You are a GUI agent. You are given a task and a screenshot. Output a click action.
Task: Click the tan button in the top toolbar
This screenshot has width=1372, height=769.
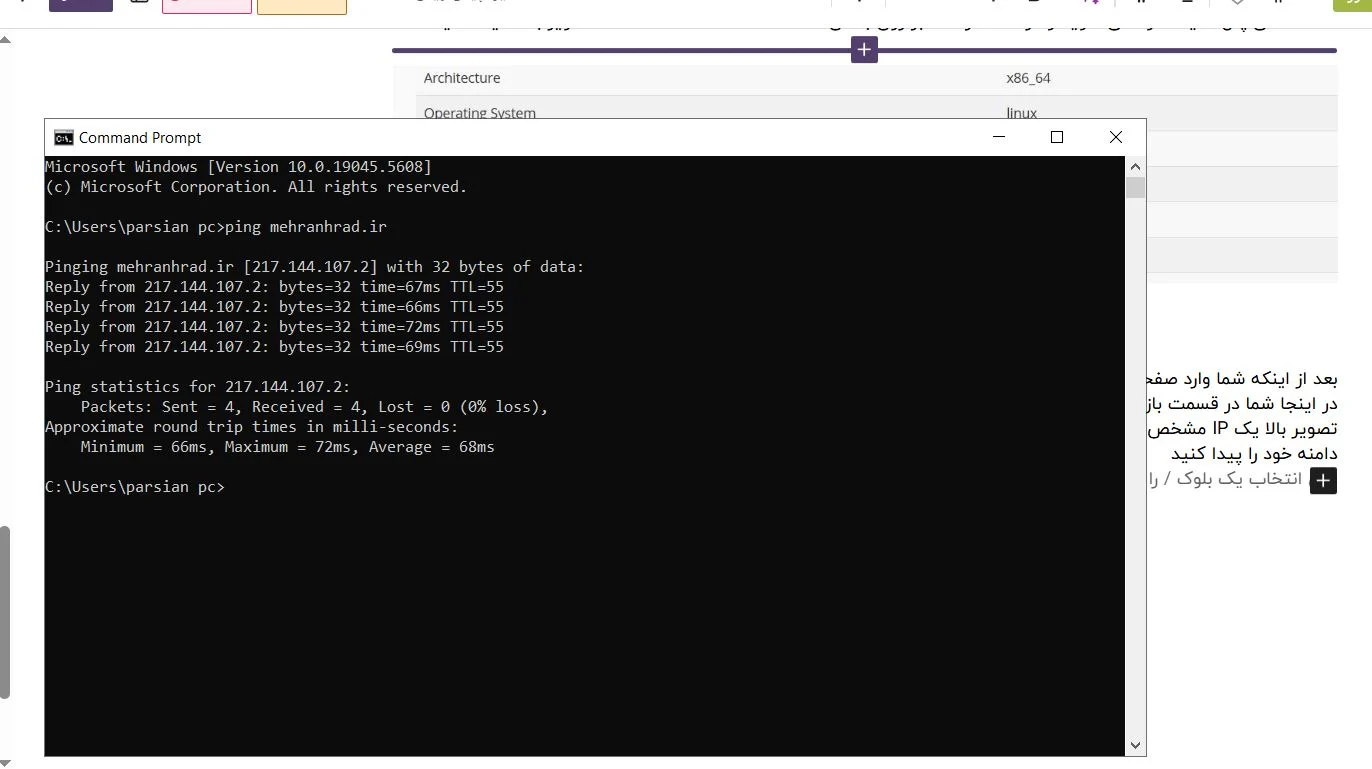(x=301, y=4)
